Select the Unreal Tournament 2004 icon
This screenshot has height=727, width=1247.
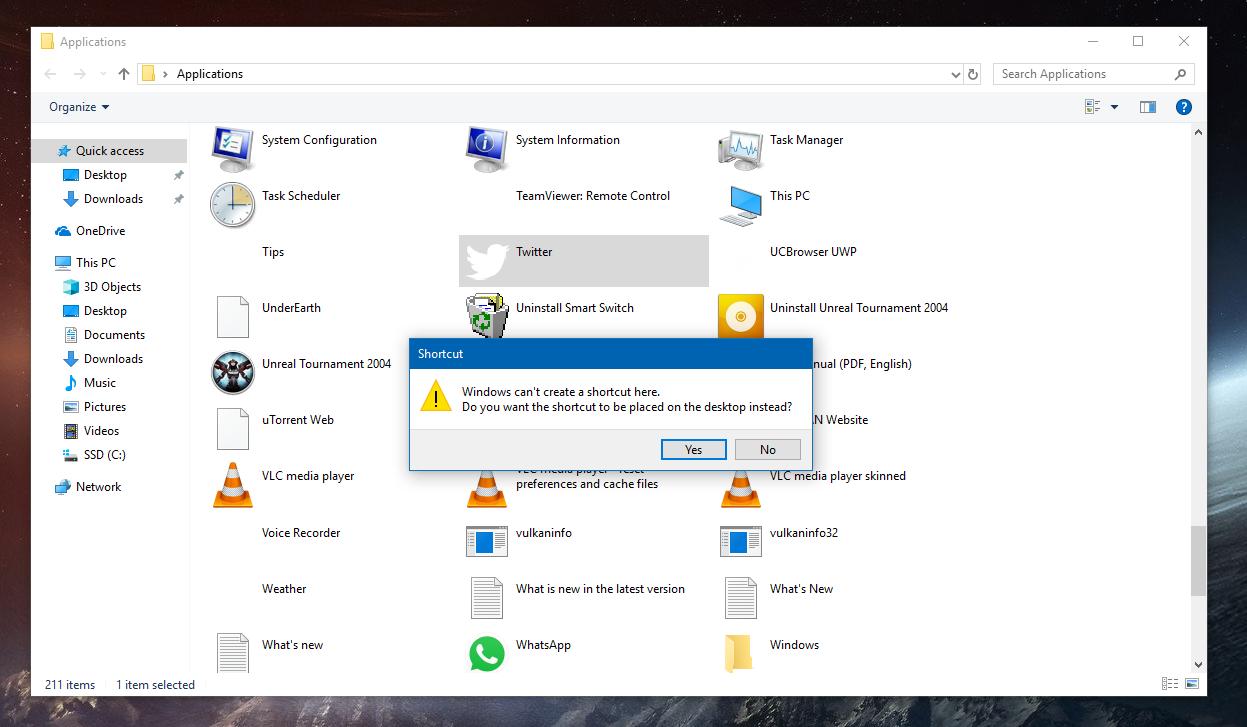(x=233, y=373)
